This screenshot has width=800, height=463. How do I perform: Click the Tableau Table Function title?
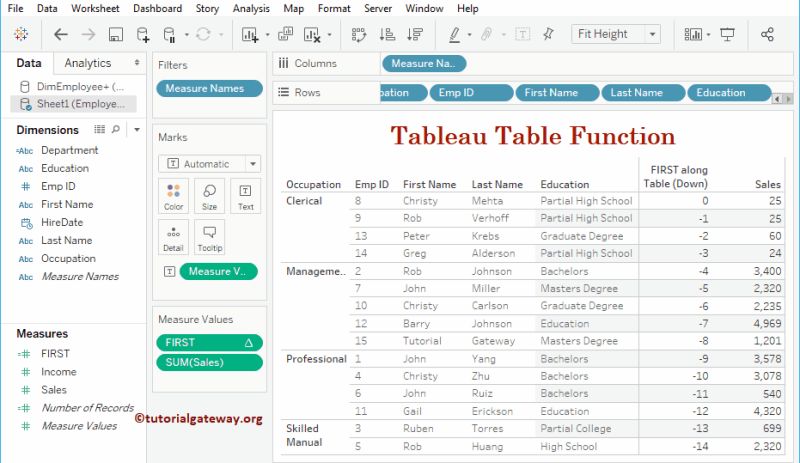533,136
